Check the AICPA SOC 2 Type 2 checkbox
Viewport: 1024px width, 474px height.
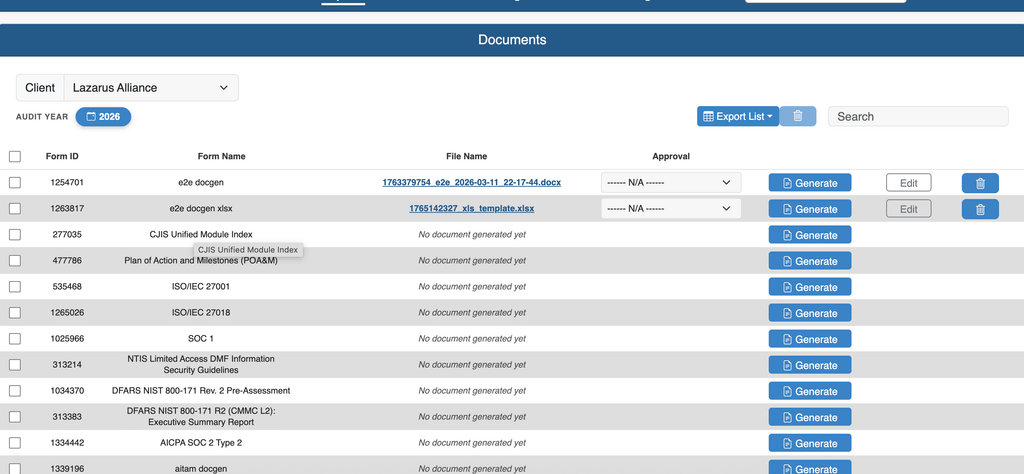(15, 443)
